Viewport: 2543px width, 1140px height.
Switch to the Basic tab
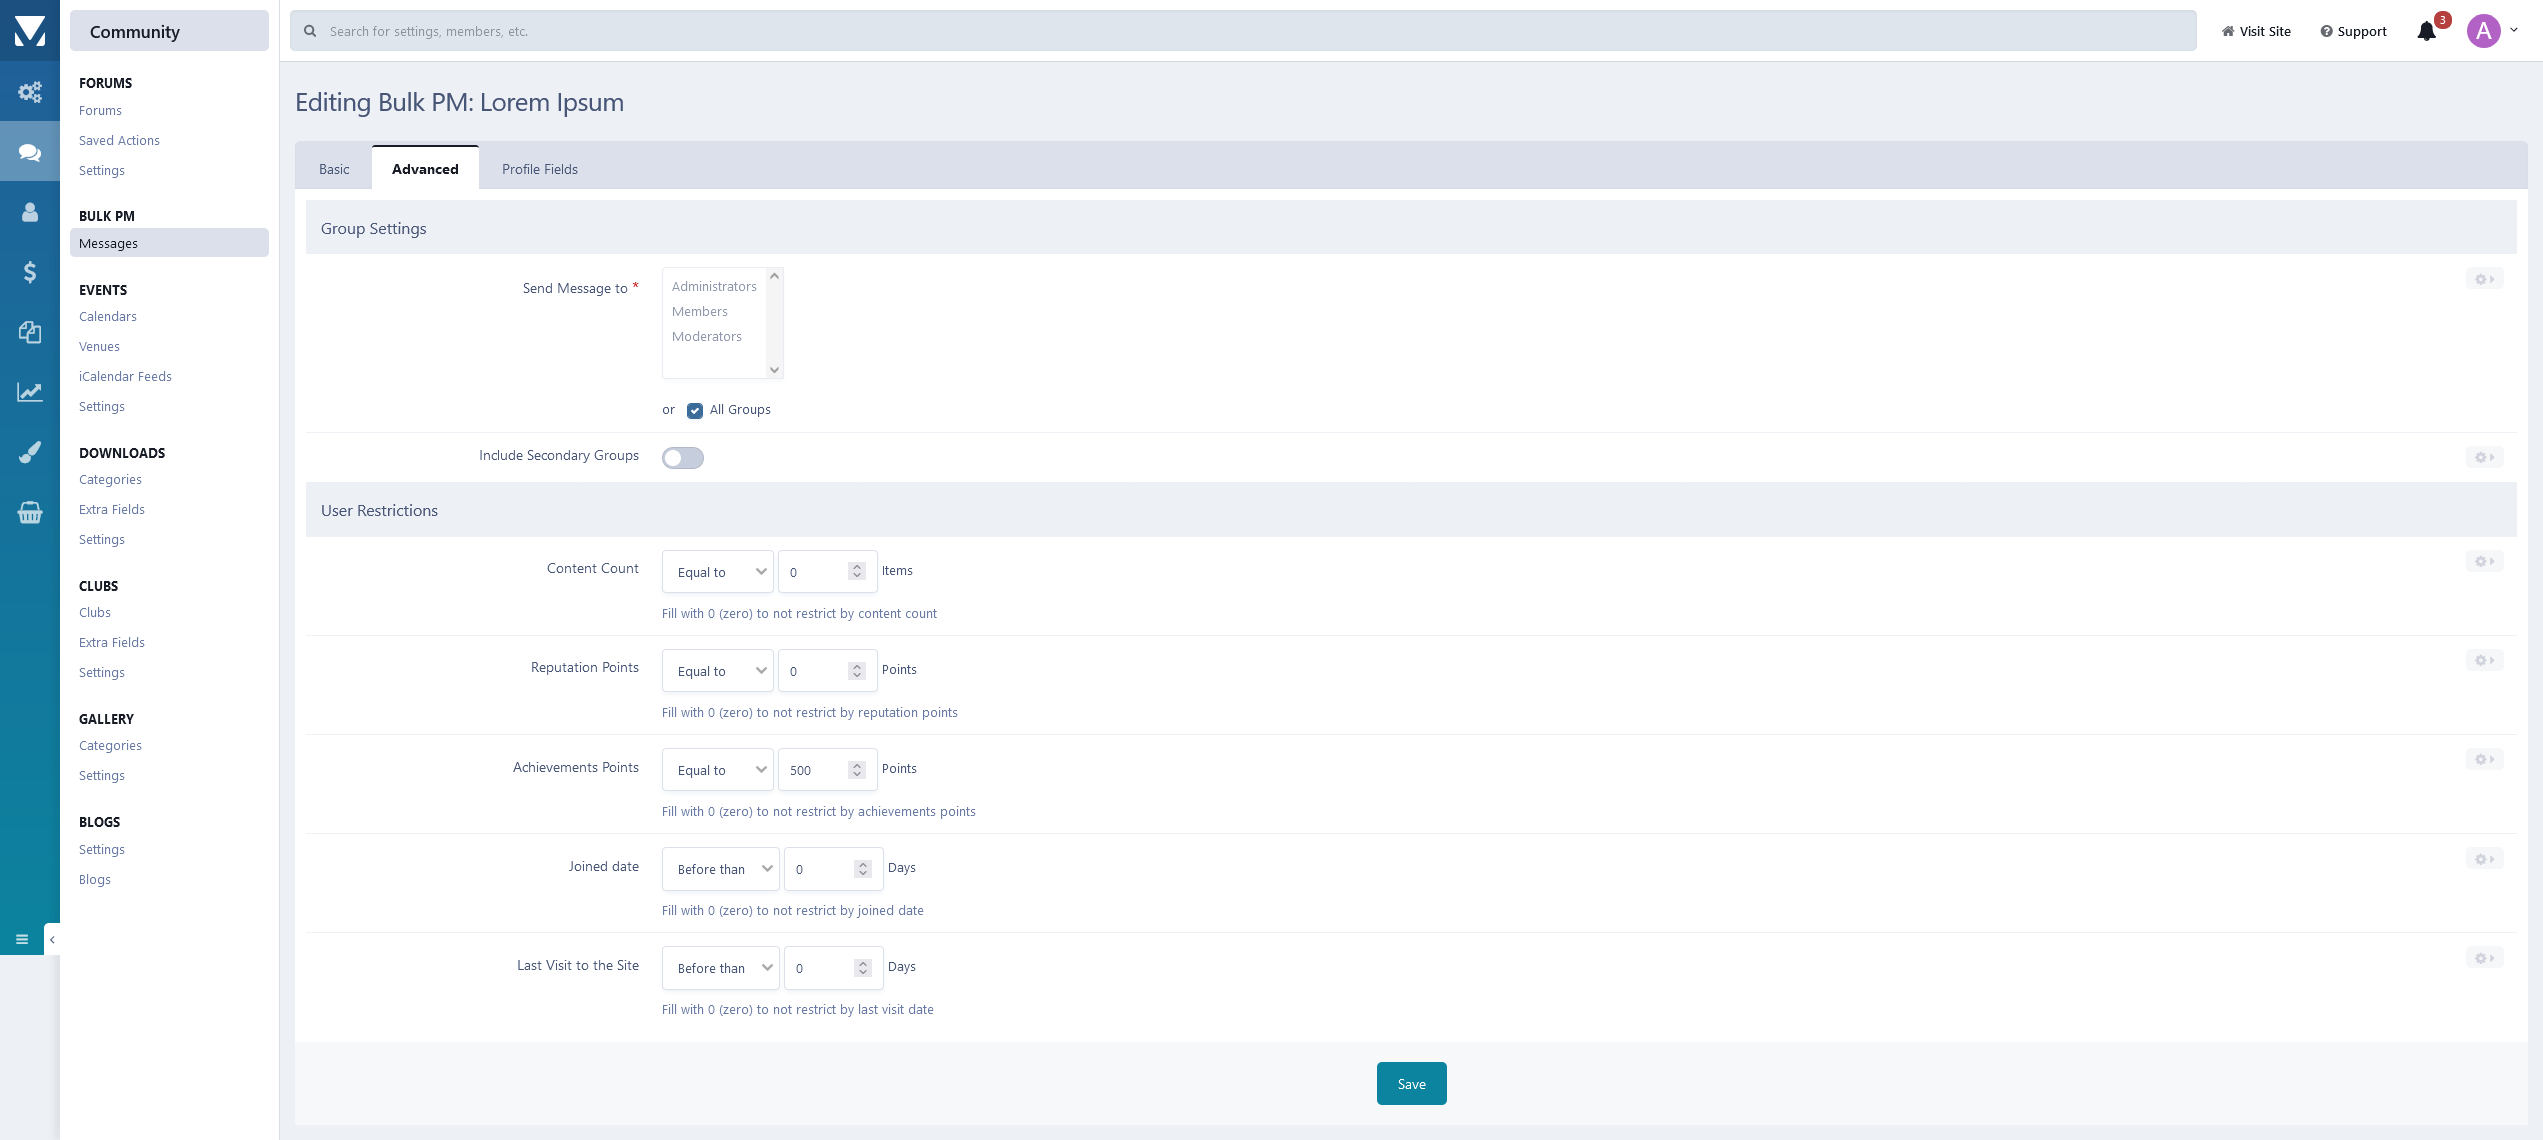(x=334, y=169)
